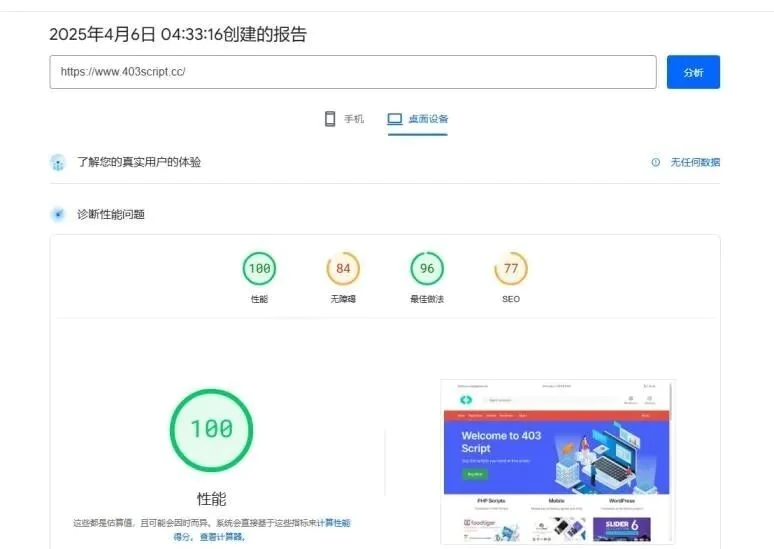Click the real user experience section icon
This screenshot has width=774, height=549.
(58, 162)
